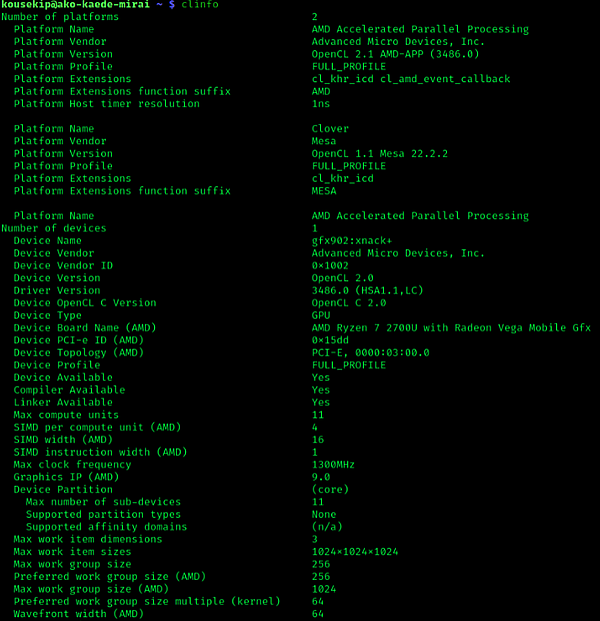
Task: Click the 'OpenCL 1.1 Mesa 22.2.2' version text
Action: click(x=380, y=154)
